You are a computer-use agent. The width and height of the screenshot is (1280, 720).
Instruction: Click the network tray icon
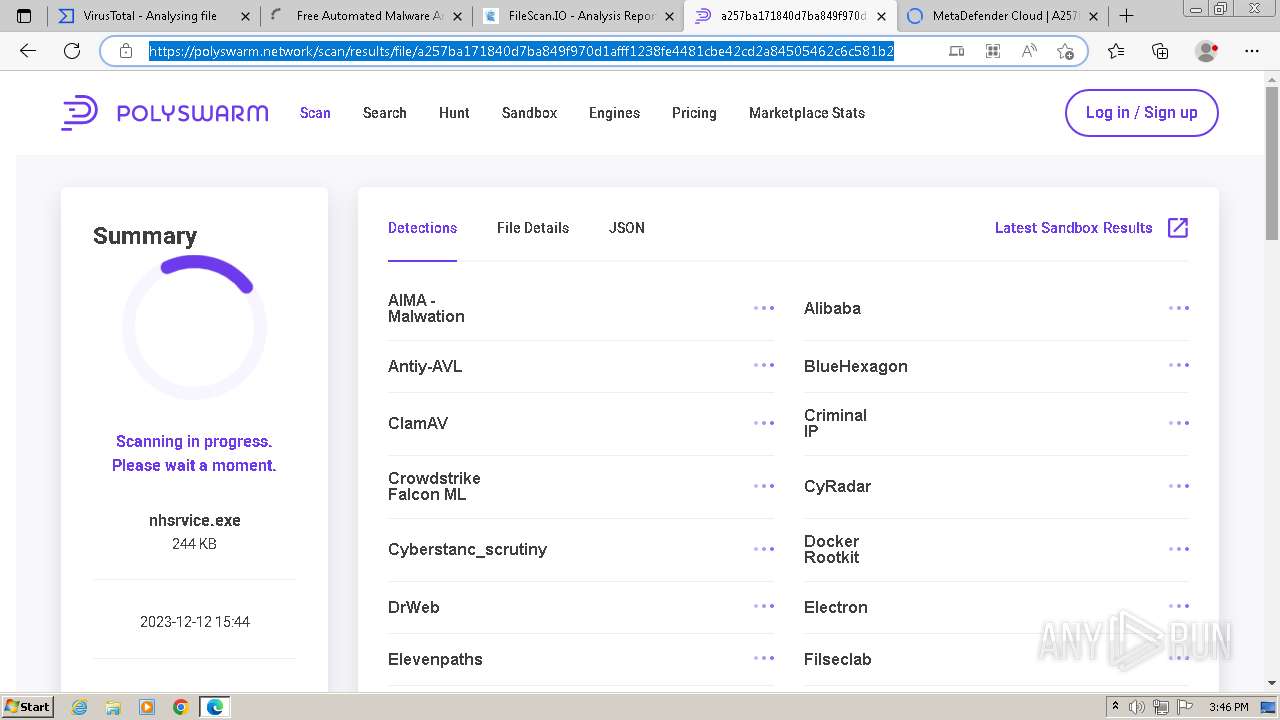pyautogui.click(x=1161, y=707)
